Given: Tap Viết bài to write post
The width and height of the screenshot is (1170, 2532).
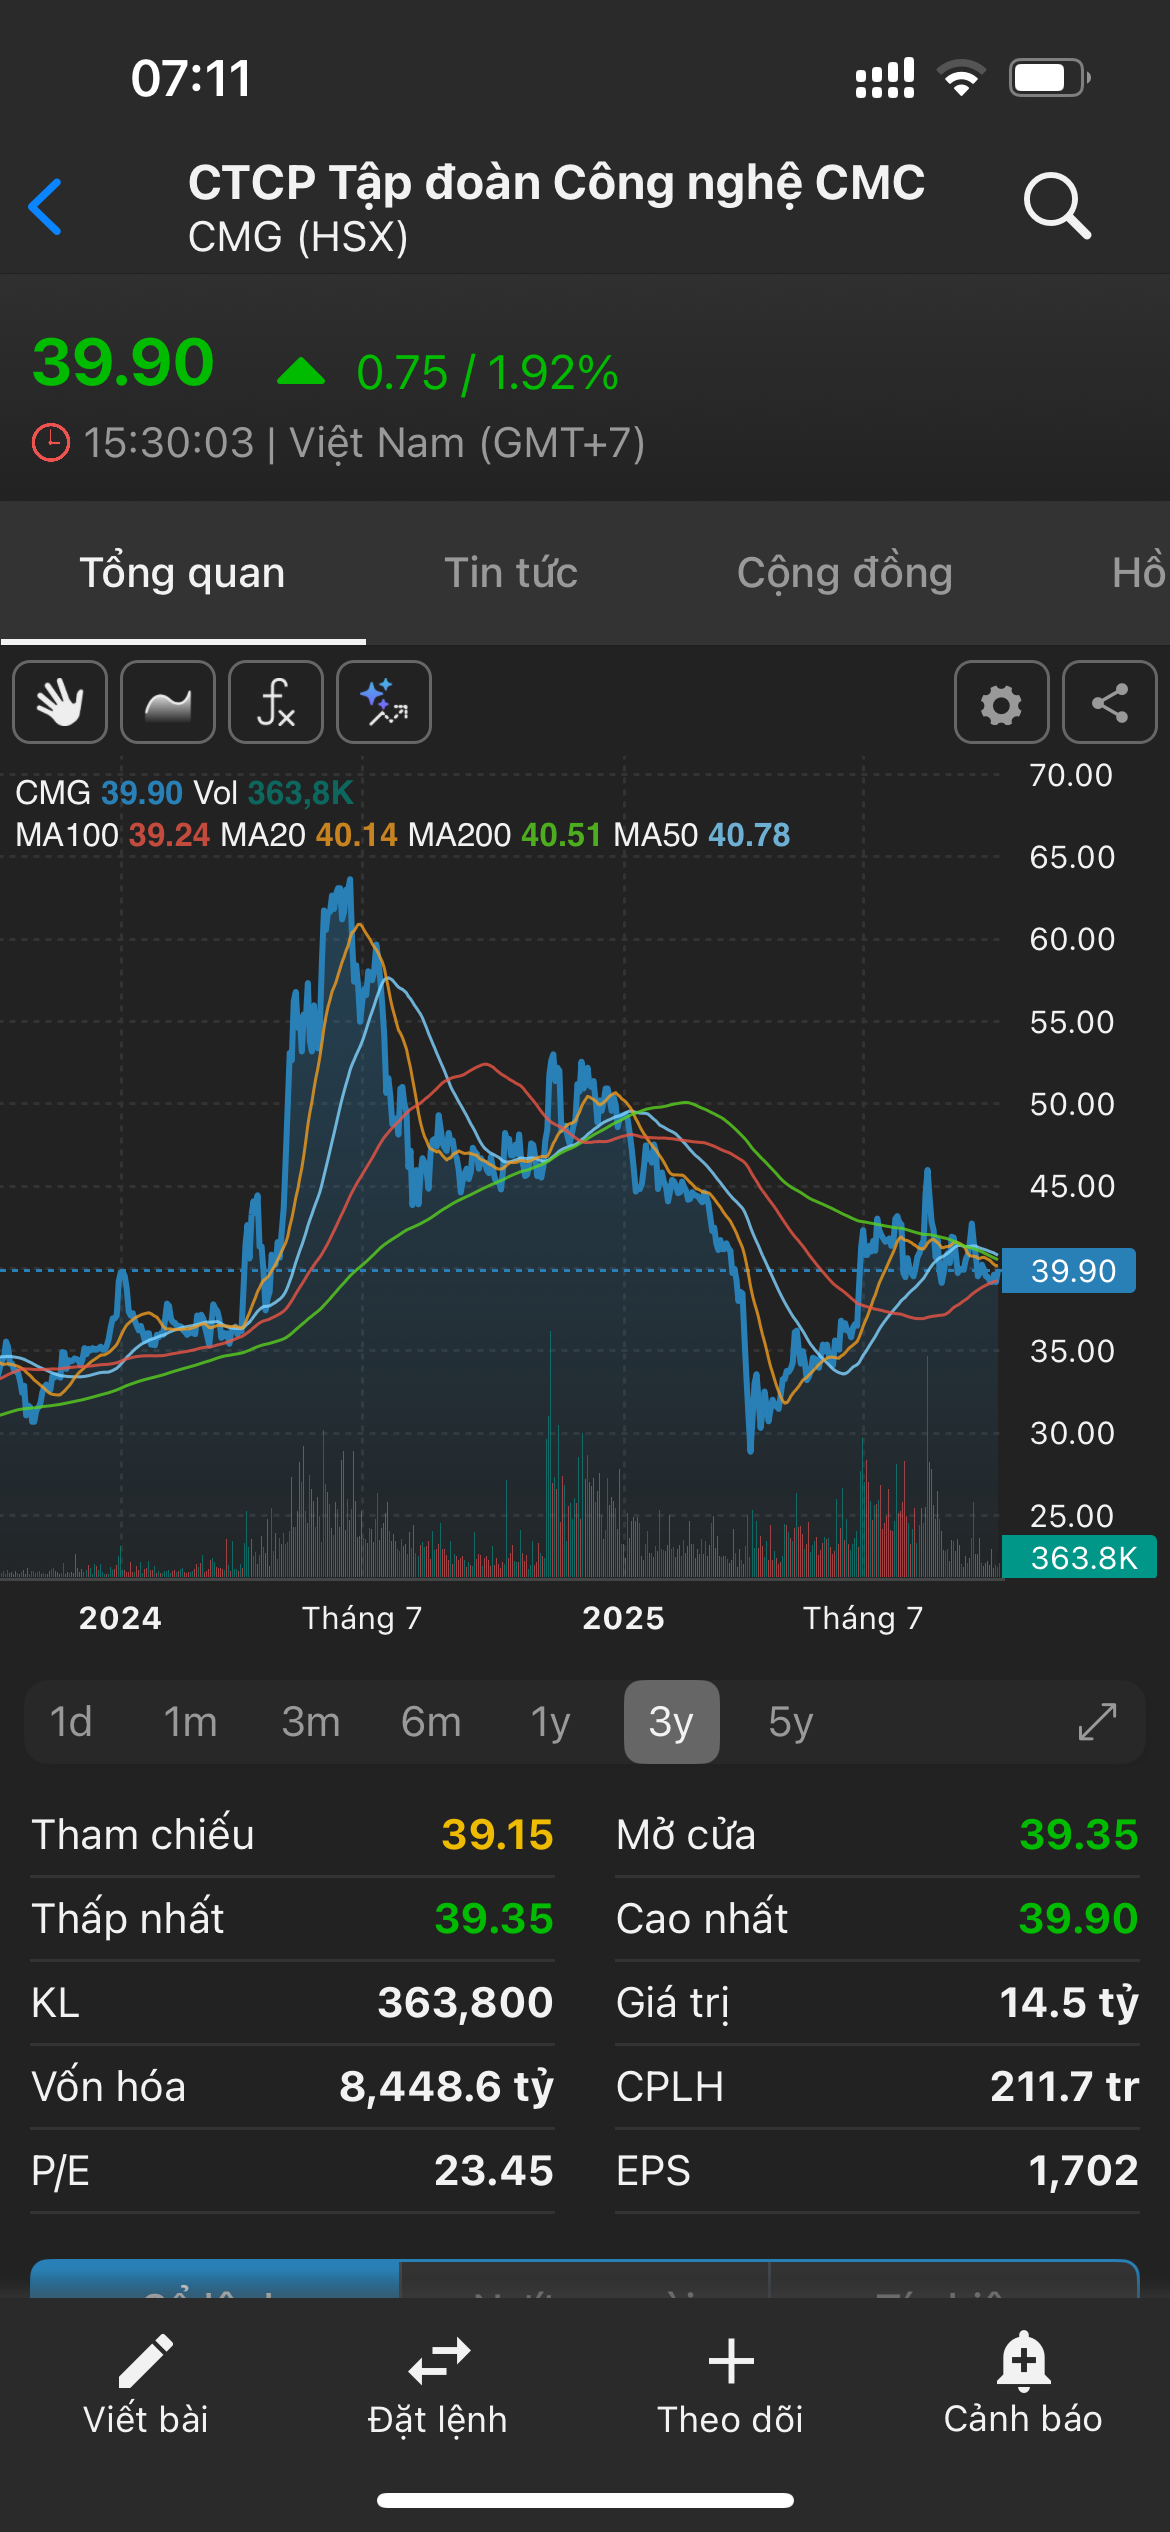Looking at the screenshot, I should click(146, 2385).
